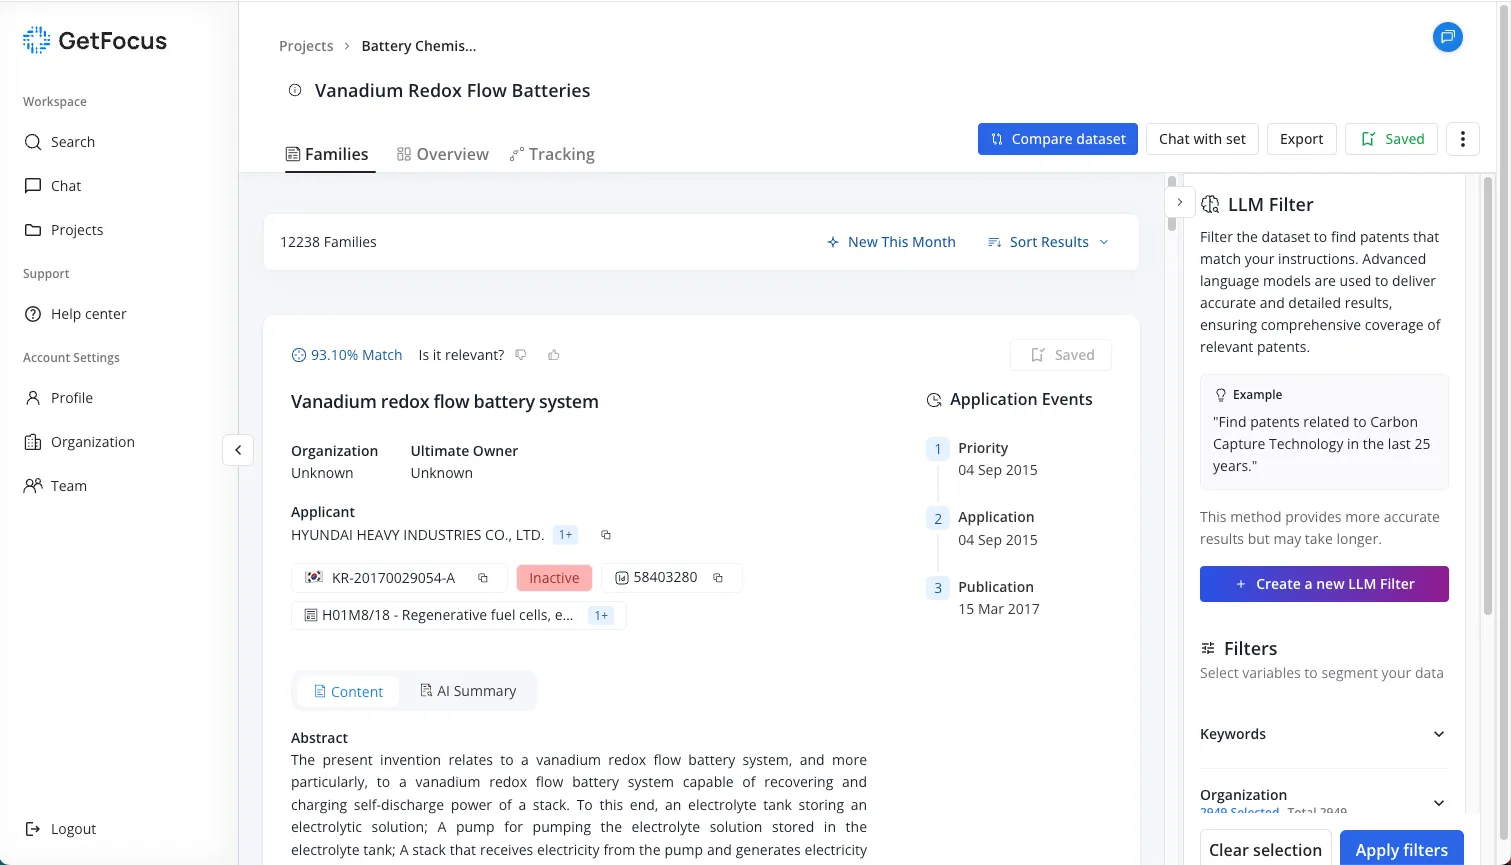Open the Sort Results dropdown

(x=1048, y=242)
